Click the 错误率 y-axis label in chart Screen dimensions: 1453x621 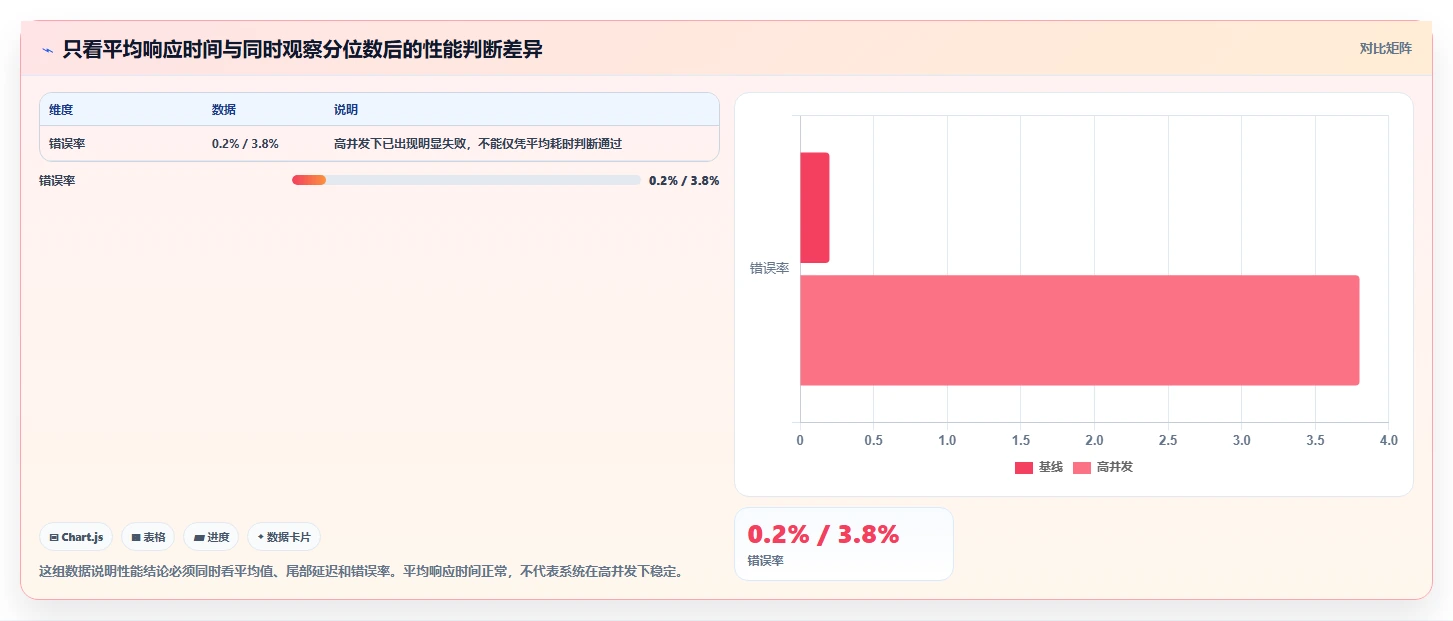coord(770,268)
